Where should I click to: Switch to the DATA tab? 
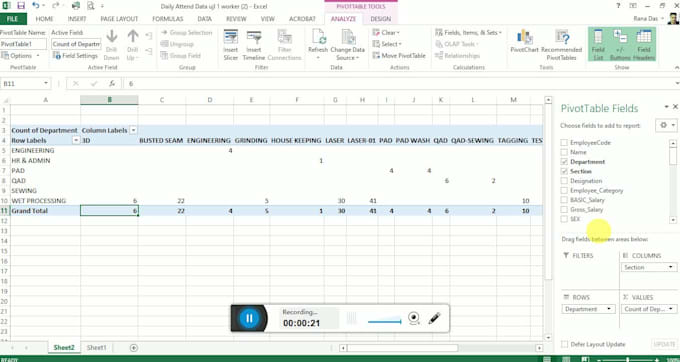click(x=204, y=19)
